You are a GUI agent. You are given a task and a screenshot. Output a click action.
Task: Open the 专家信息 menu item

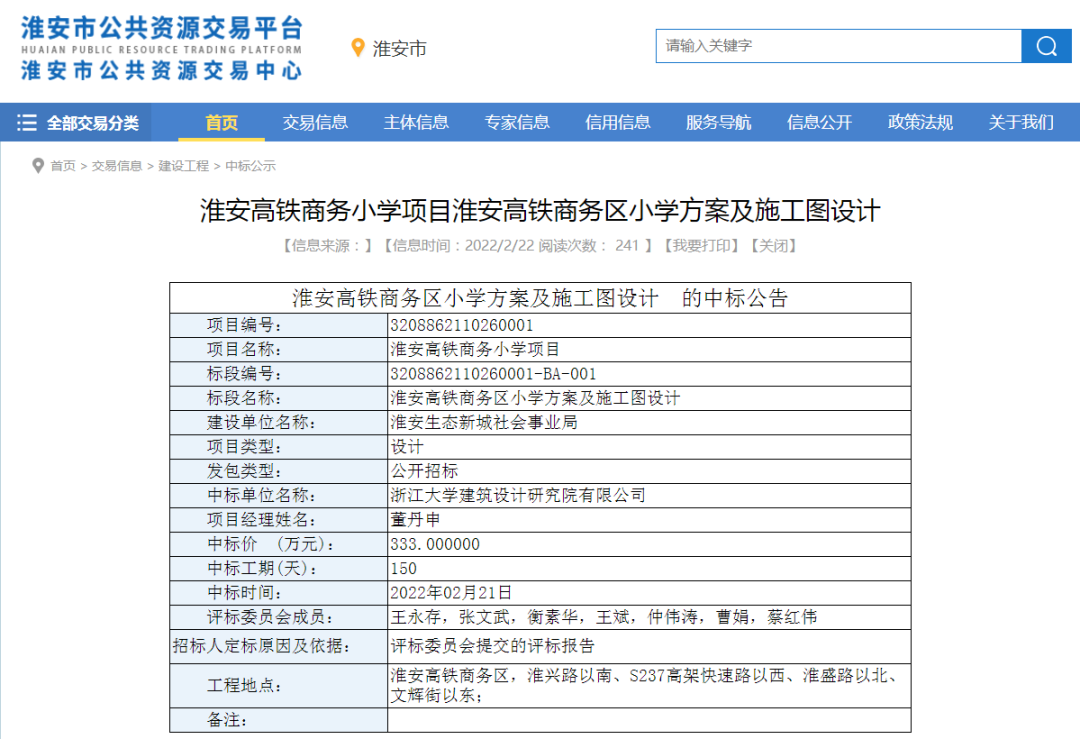[x=517, y=123]
